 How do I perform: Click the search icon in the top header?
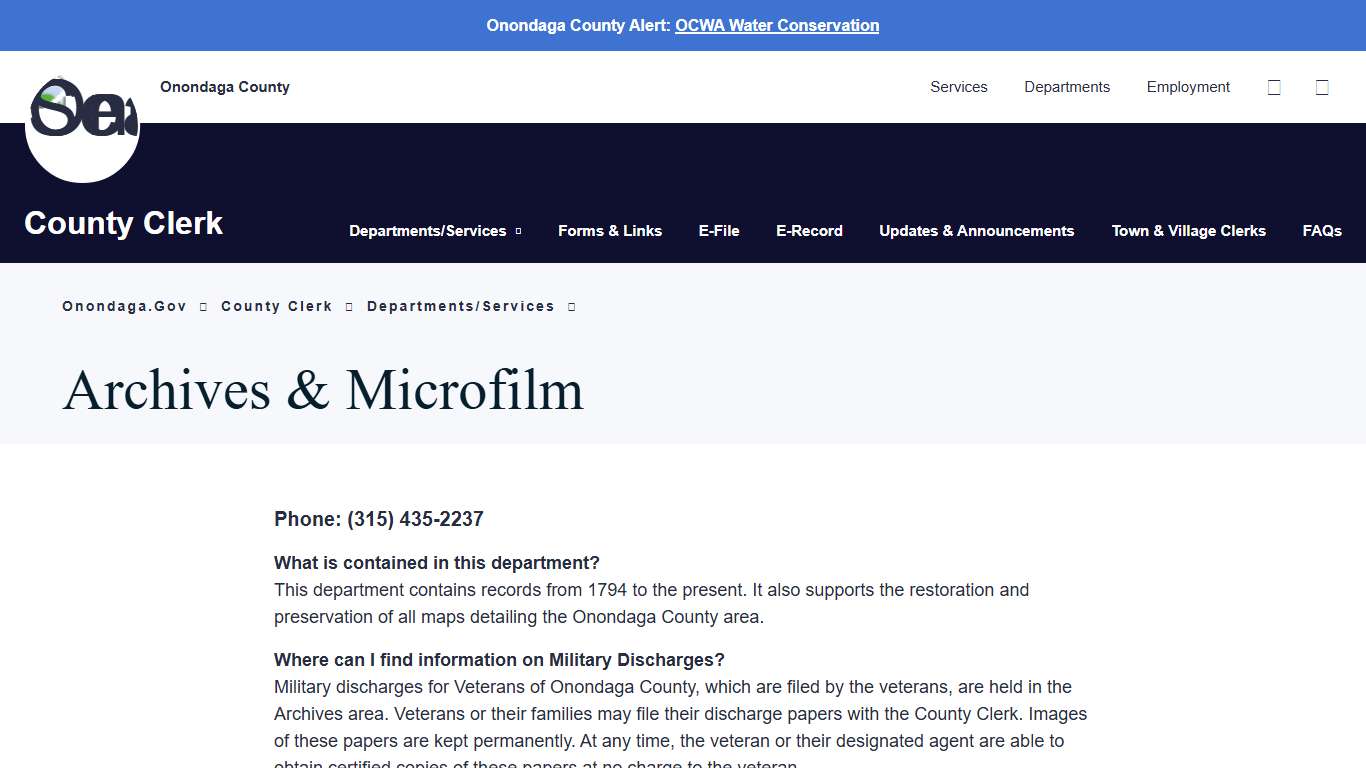click(1274, 87)
